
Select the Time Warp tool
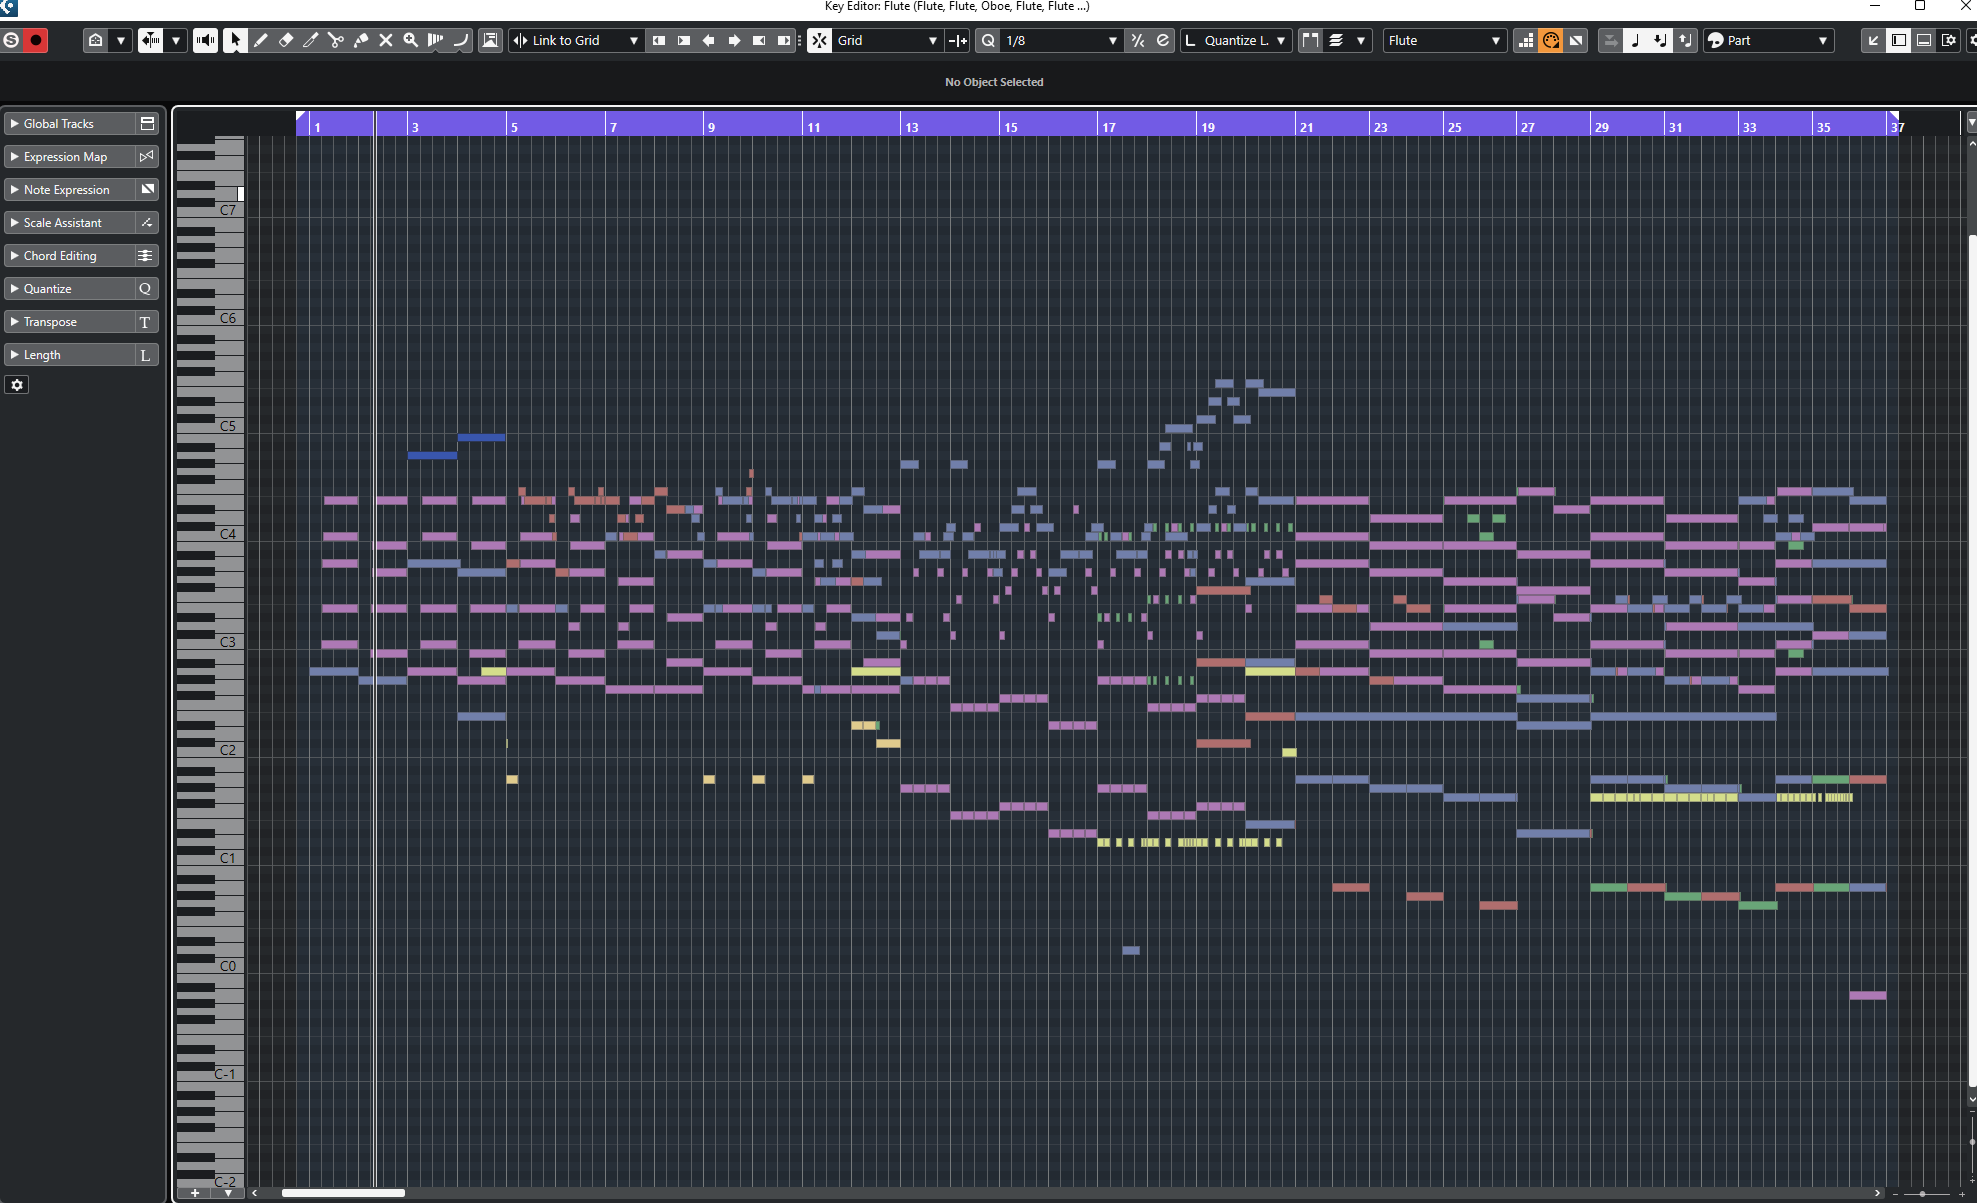click(x=436, y=40)
